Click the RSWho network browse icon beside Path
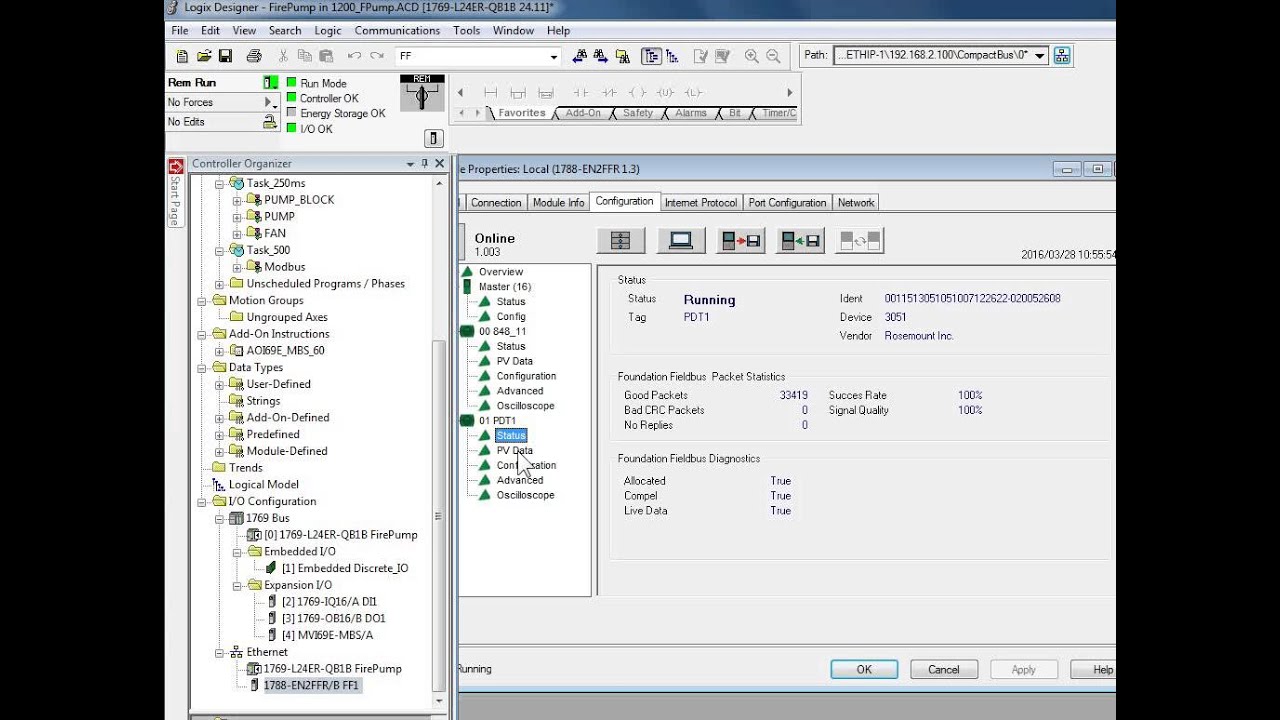 (1062, 55)
